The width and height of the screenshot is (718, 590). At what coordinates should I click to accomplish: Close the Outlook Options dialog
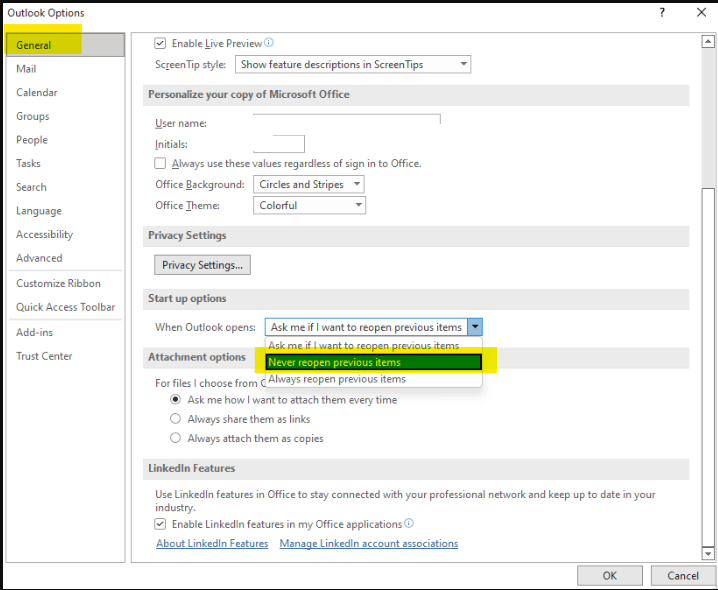tap(701, 13)
